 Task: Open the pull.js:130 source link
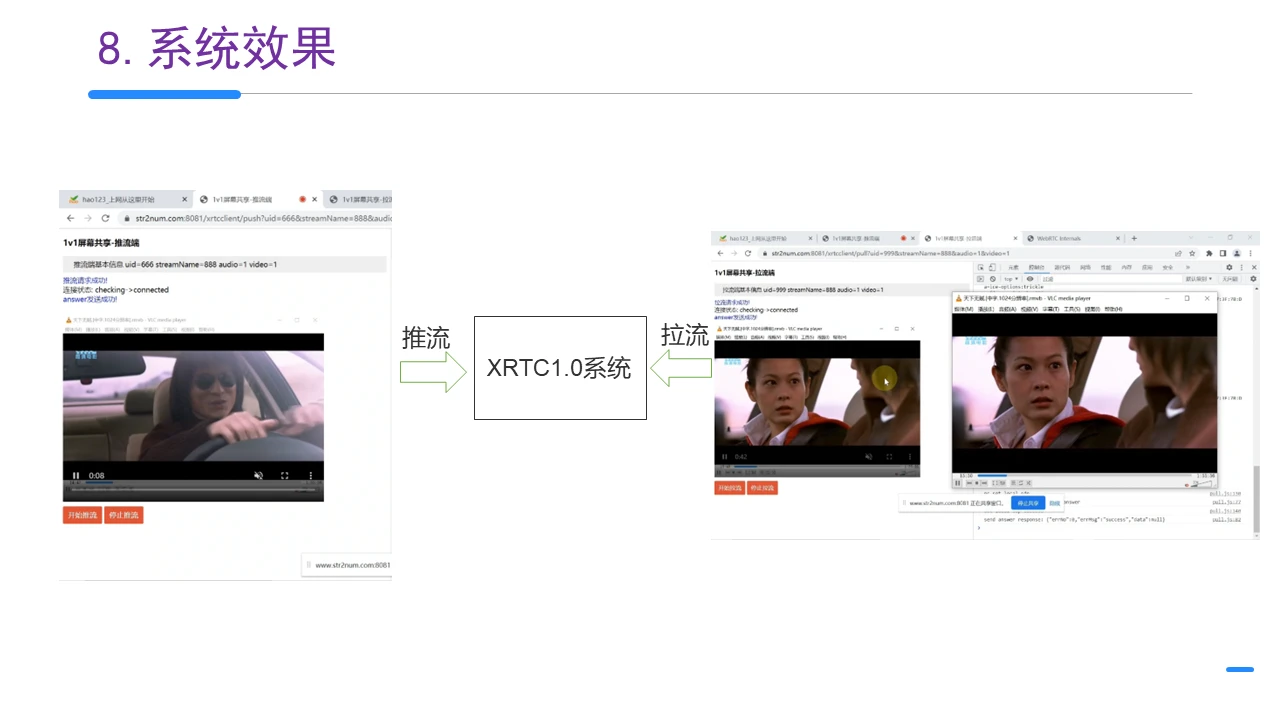[x=1225, y=494]
